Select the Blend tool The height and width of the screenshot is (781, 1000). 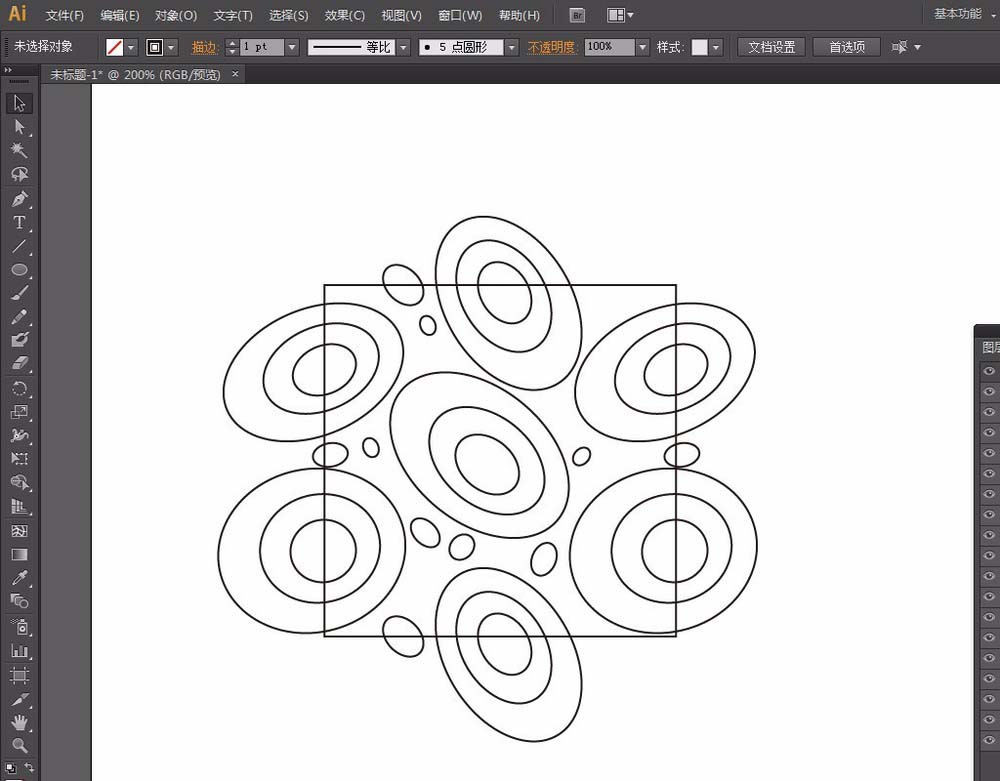pyautogui.click(x=19, y=601)
